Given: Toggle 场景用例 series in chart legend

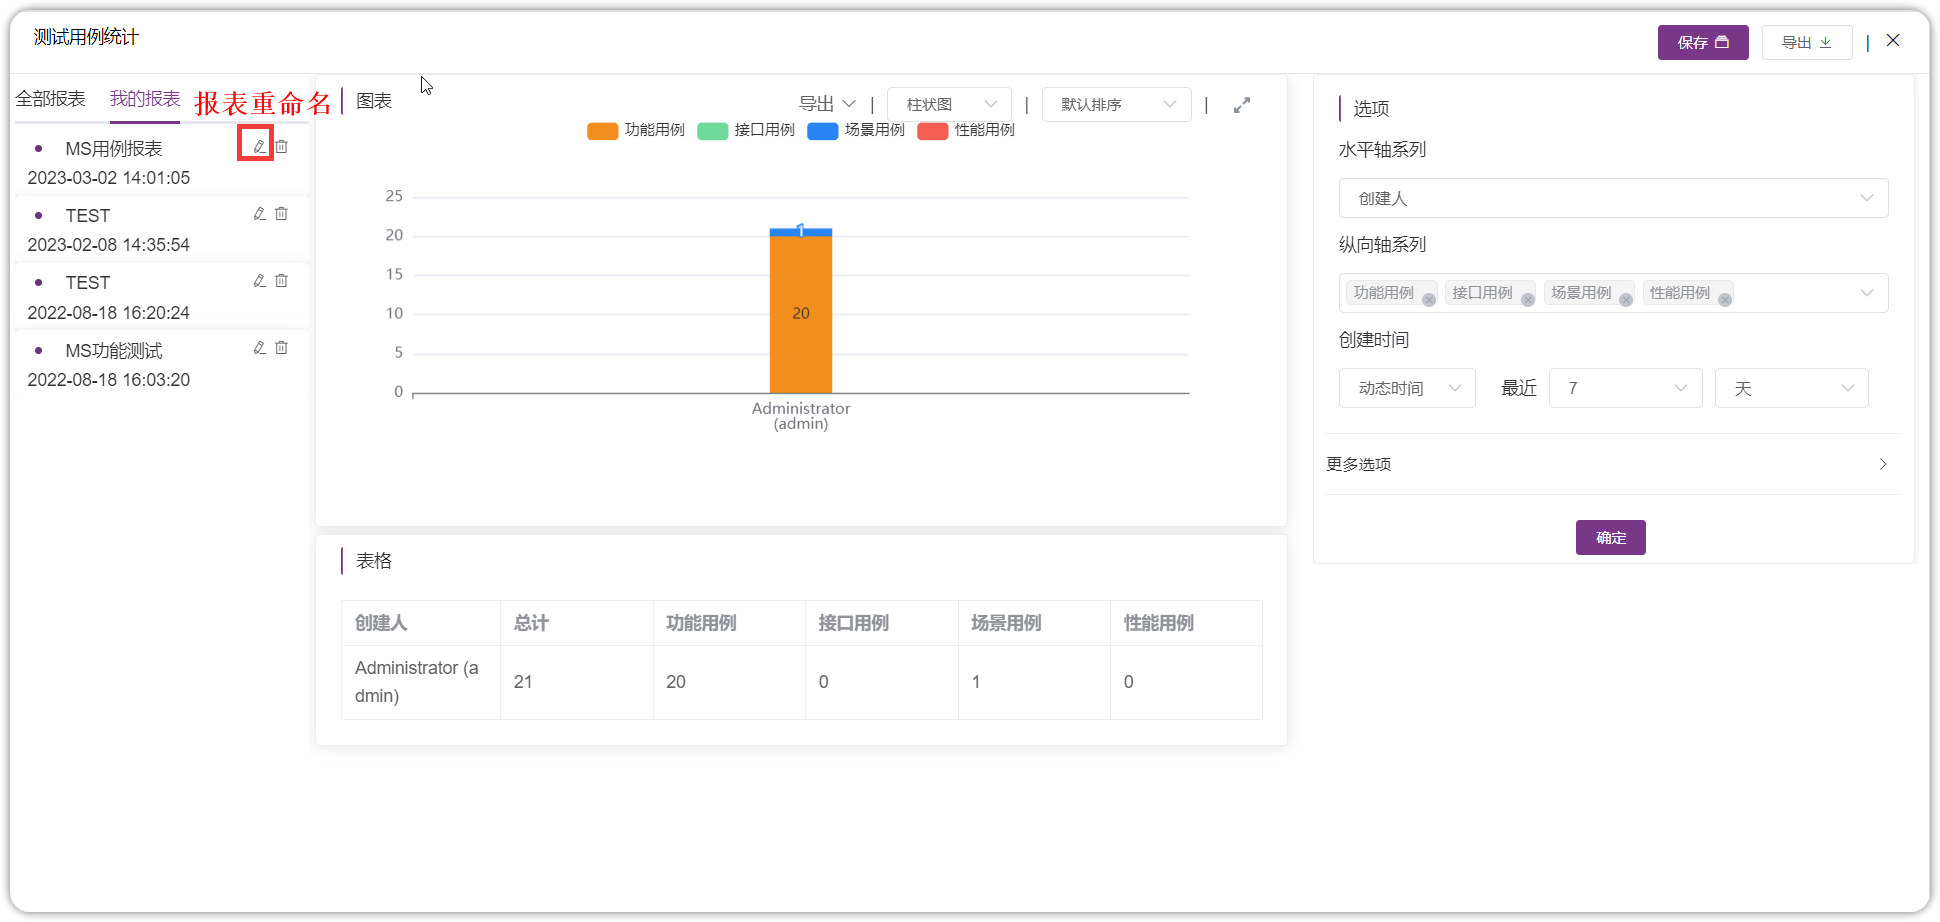Looking at the screenshot, I should pyautogui.click(x=857, y=130).
